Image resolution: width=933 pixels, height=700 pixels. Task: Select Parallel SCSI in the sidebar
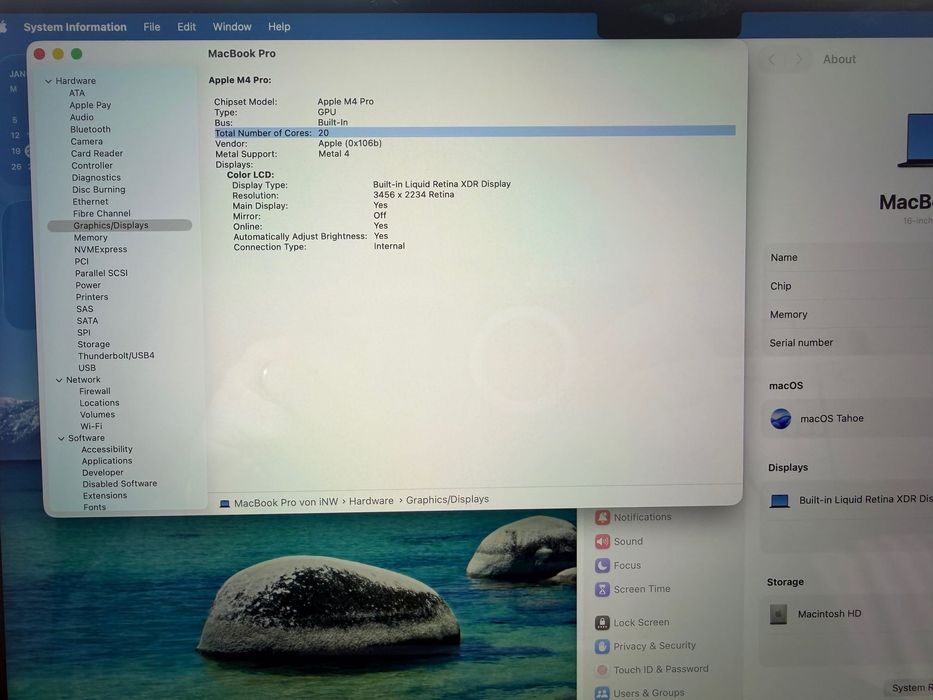101,273
